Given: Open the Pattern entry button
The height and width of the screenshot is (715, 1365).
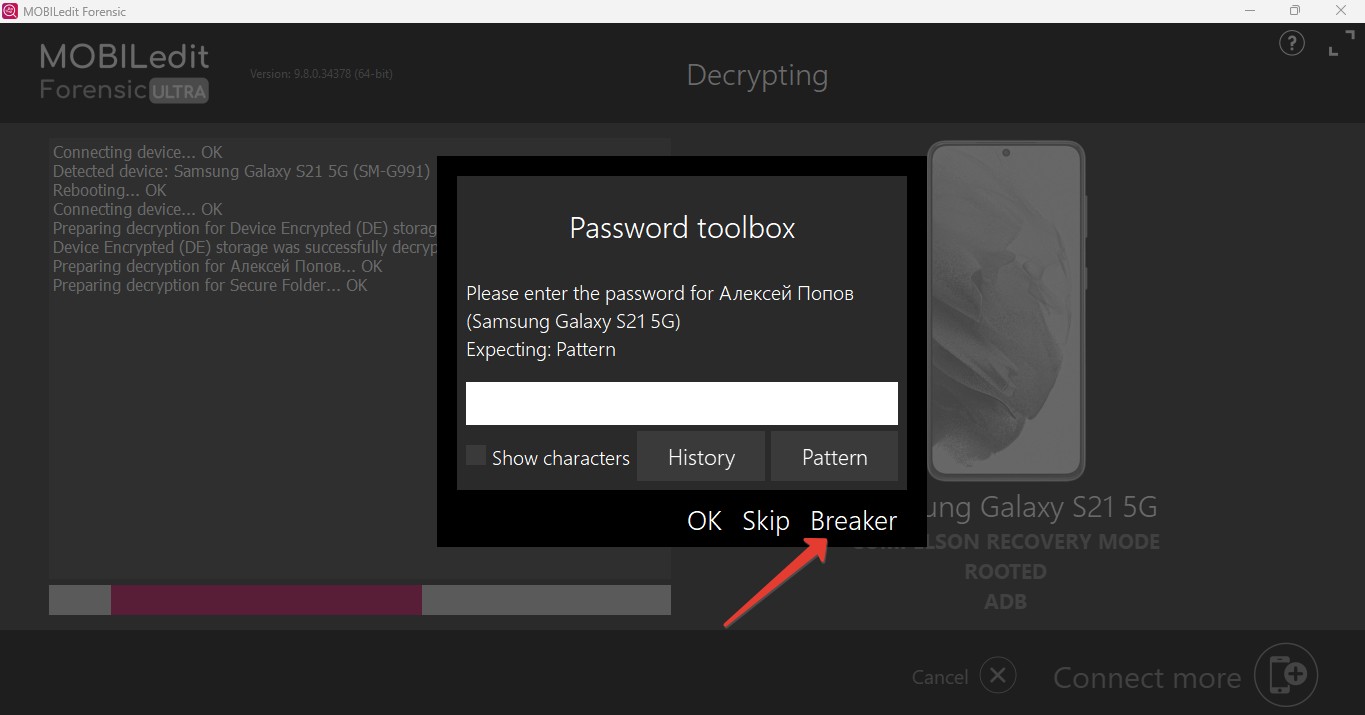Looking at the screenshot, I should [x=834, y=457].
